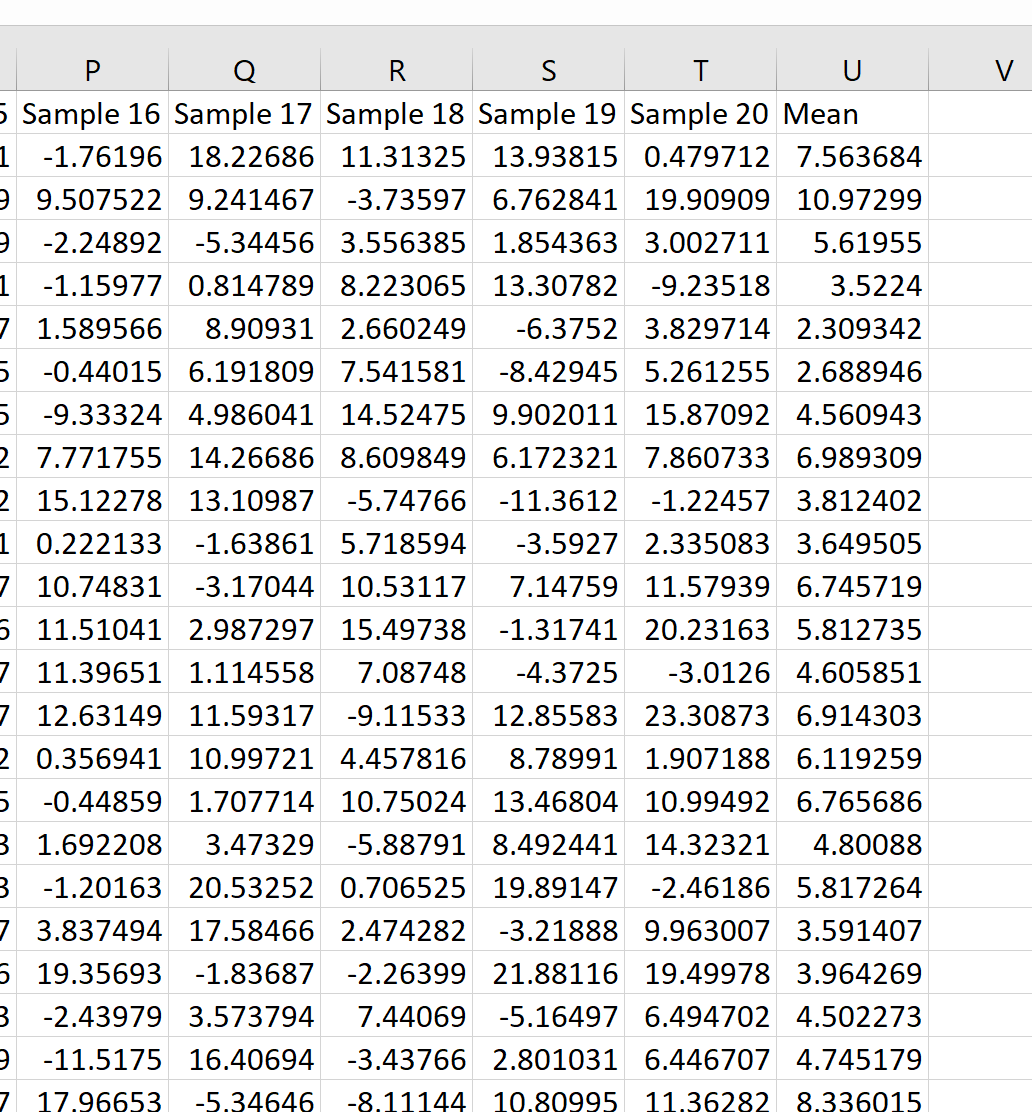Select column U by clicking its header

coord(851,71)
